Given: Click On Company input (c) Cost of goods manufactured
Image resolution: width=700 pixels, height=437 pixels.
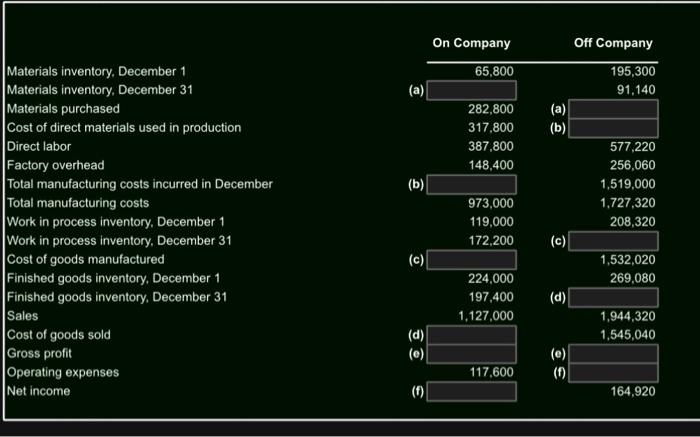Looking at the screenshot, I should tap(471, 260).
